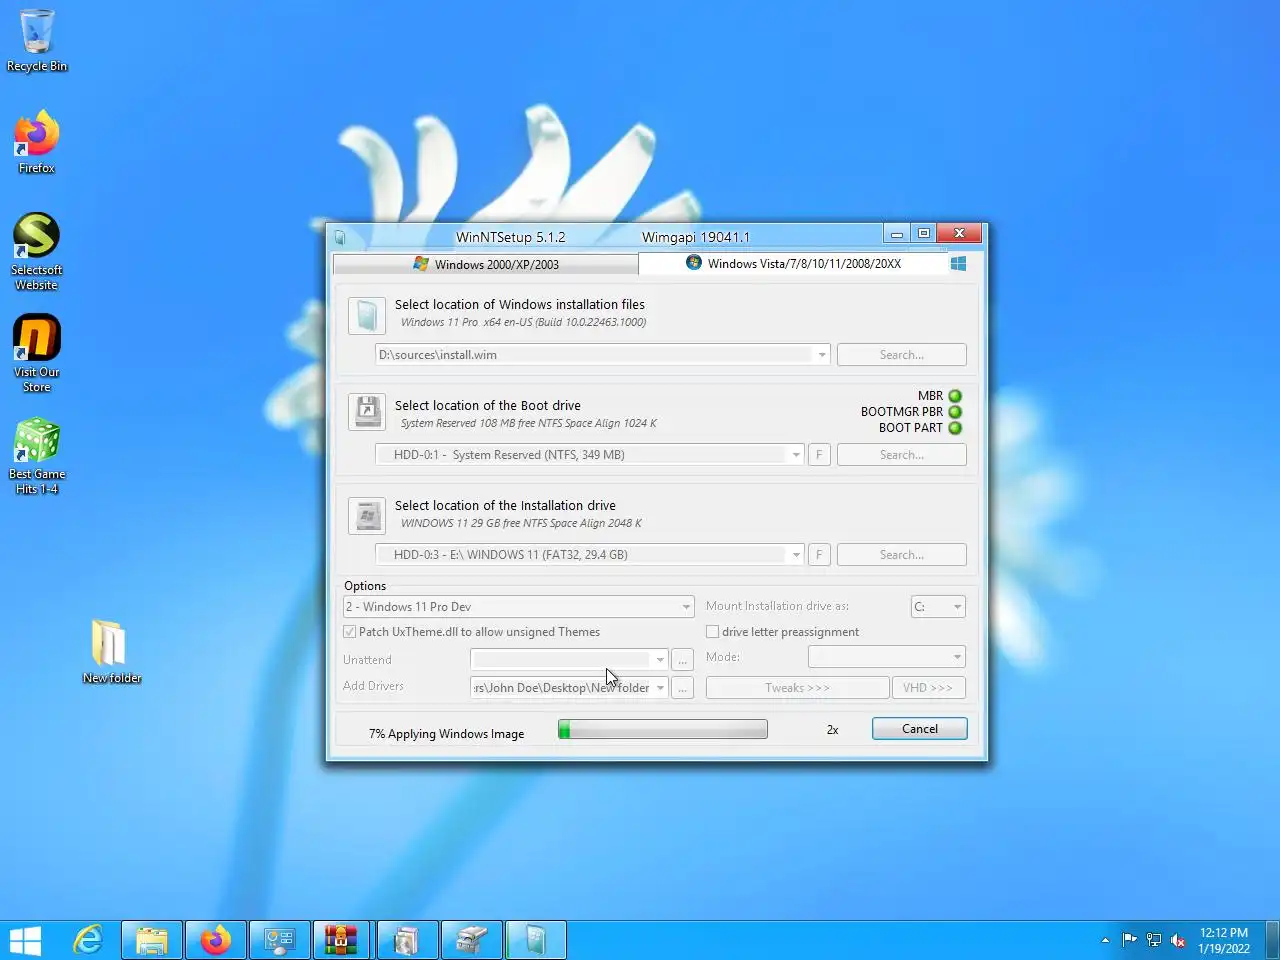1280x960 pixels.
Task: Click F format button for Boot drive
Action: [x=819, y=455]
